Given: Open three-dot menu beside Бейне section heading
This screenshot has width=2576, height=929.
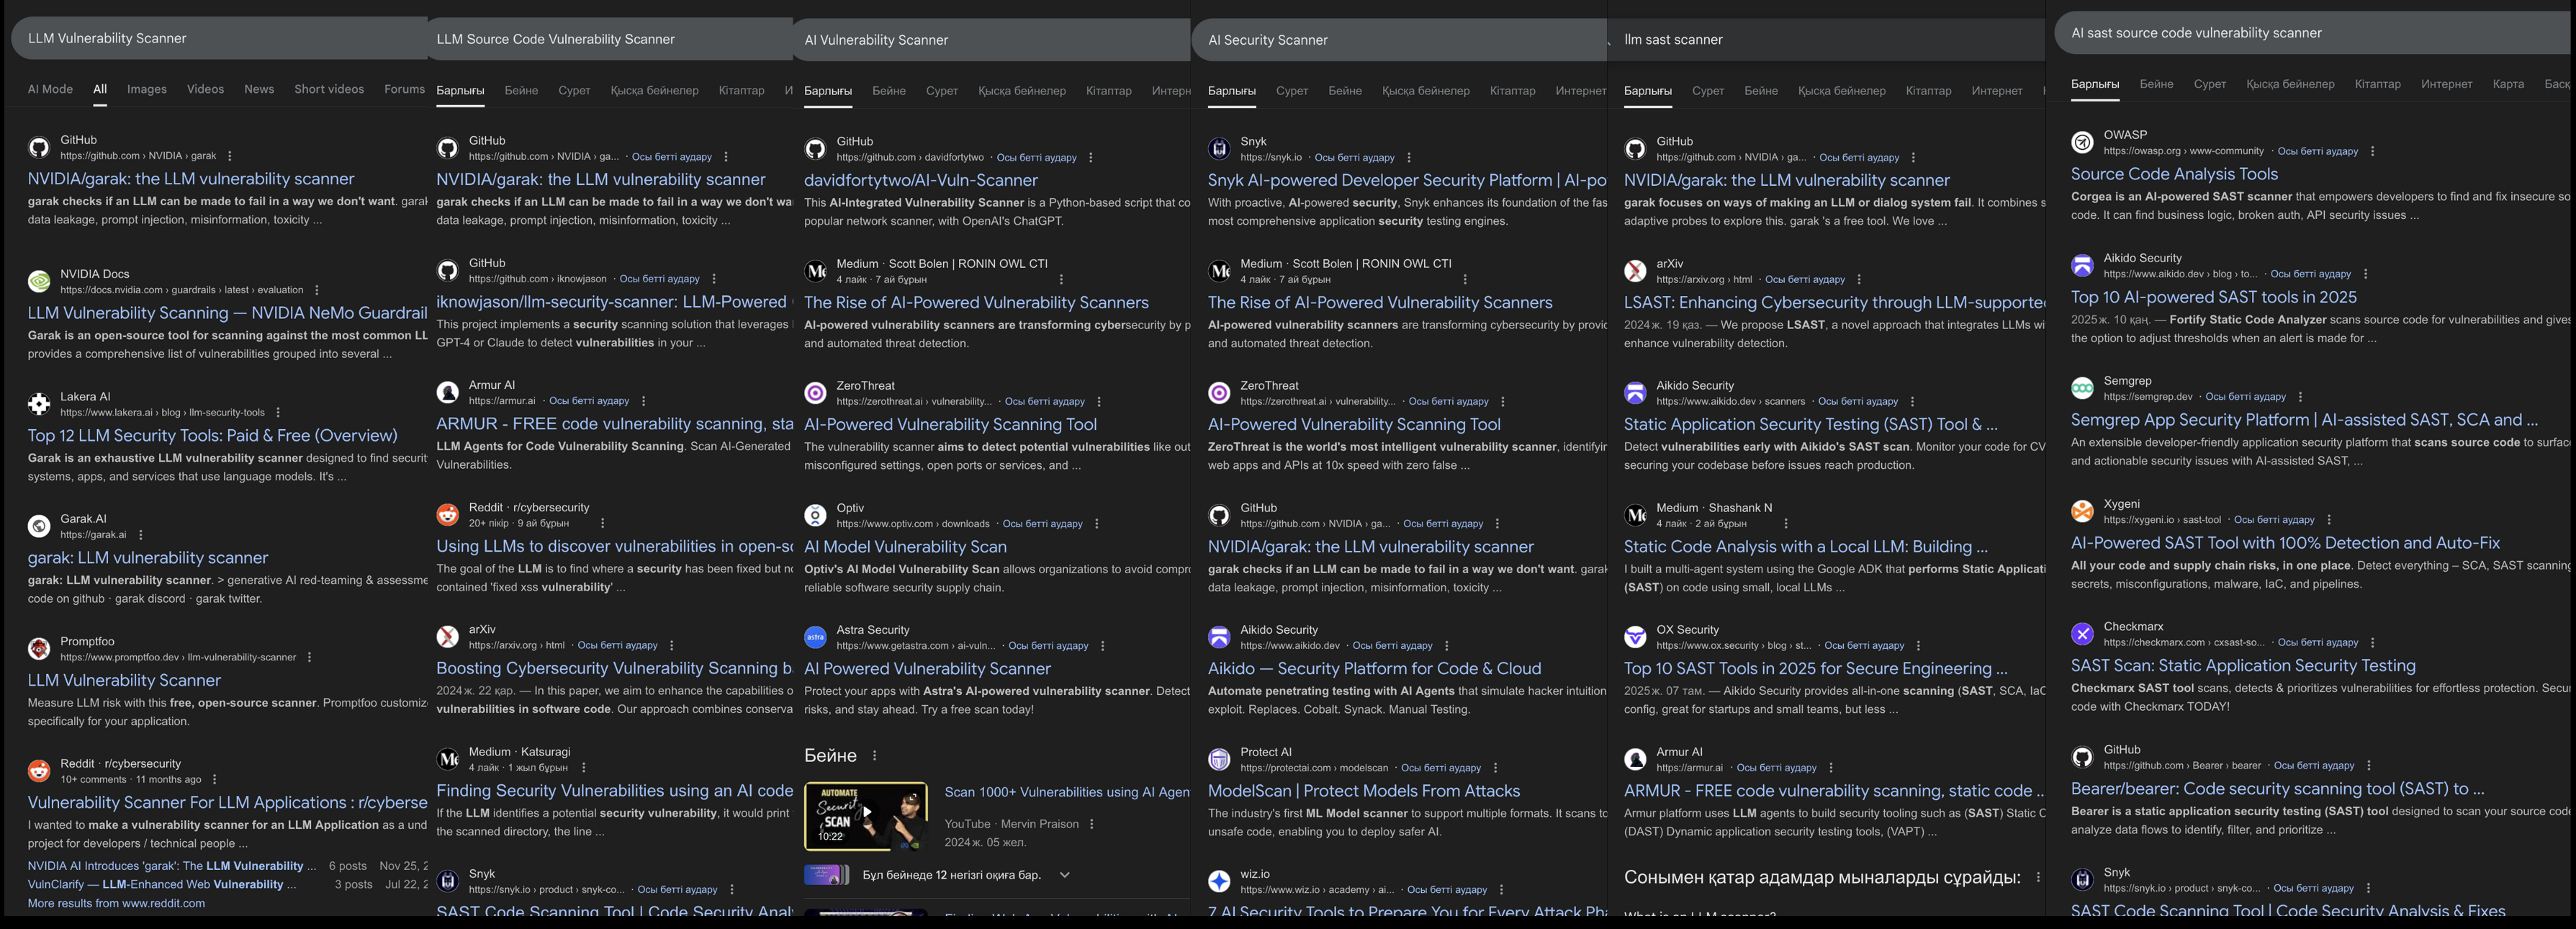Looking at the screenshot, I should pyautogui.click(x=875, y=756).
